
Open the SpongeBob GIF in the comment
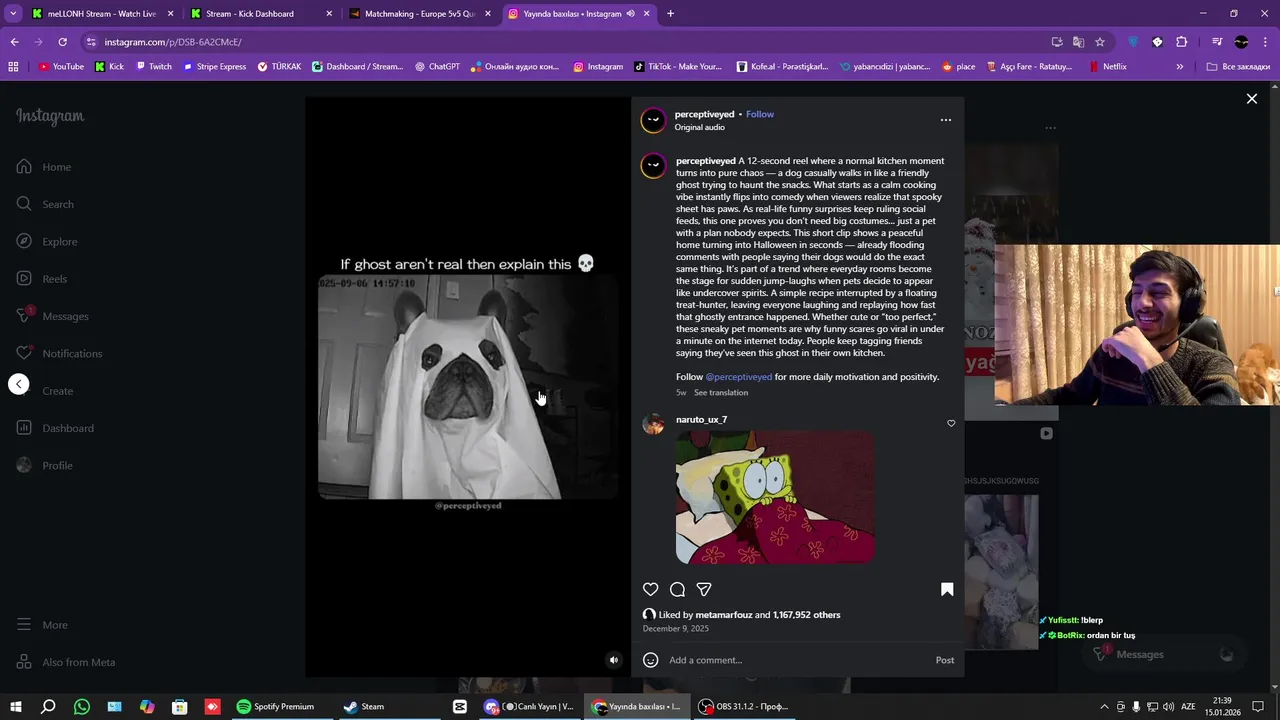point(775,497)
